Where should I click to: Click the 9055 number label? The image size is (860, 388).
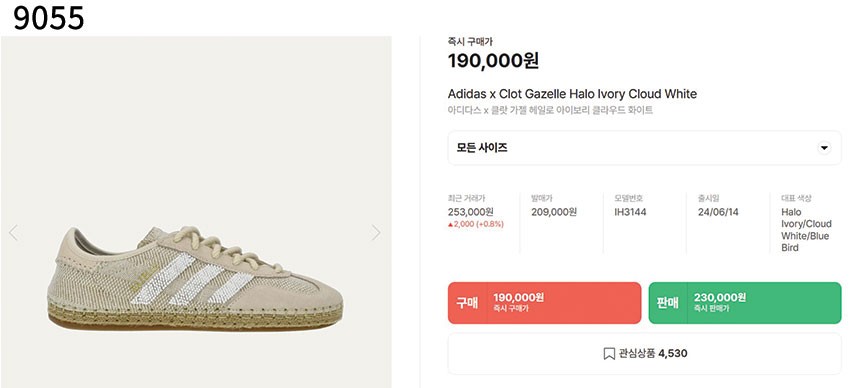point(48,18)
